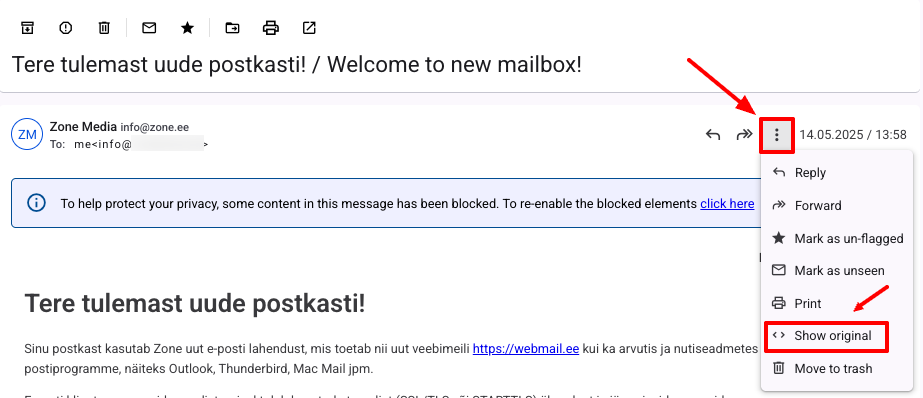Open the https://webmail.ee link
923x398 pixels.
(526, 349)
